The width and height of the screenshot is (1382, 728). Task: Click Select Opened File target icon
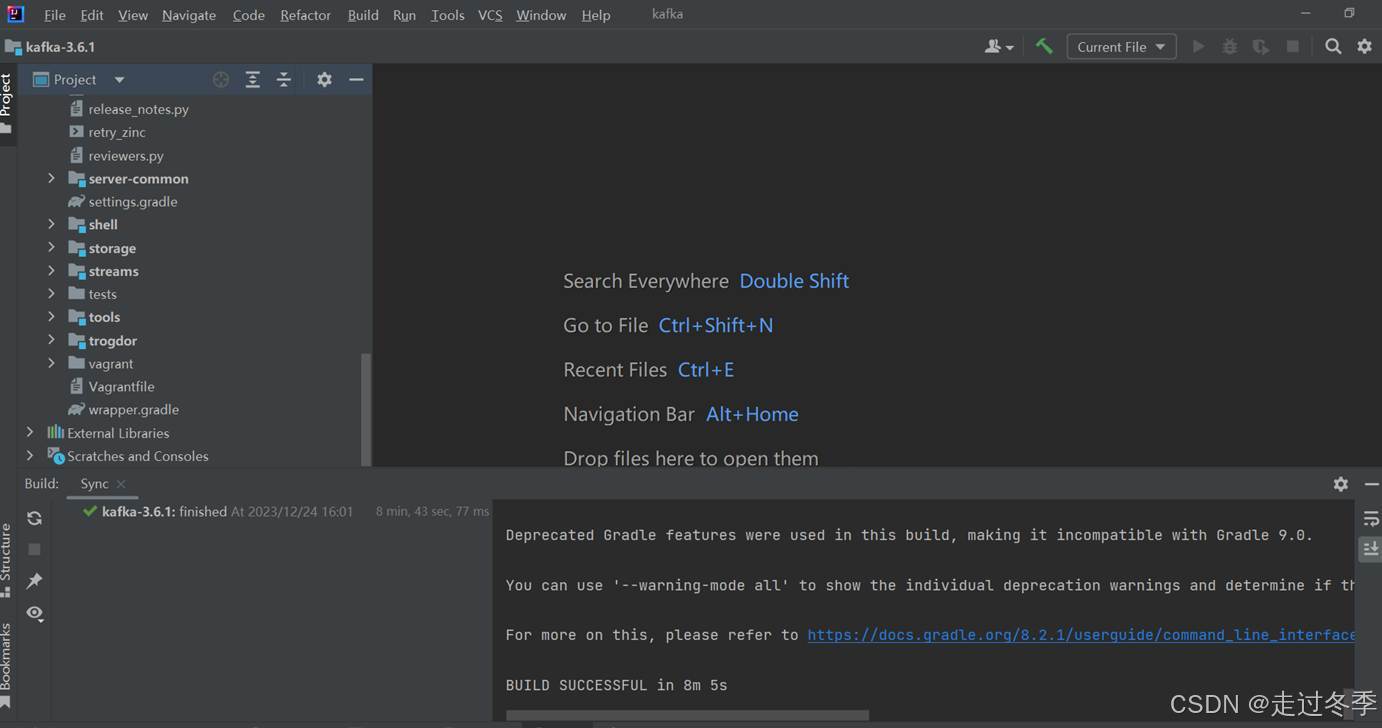pos(221,79)
